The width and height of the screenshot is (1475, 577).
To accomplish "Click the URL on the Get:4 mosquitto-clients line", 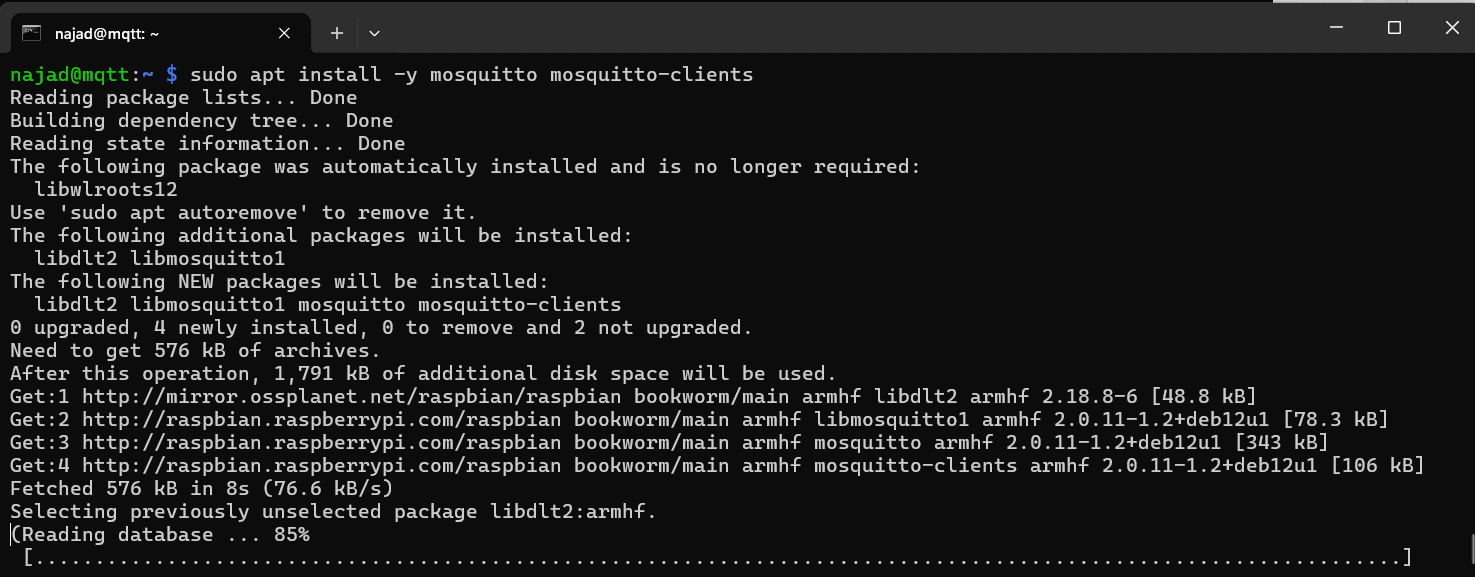I will [315, 464].
